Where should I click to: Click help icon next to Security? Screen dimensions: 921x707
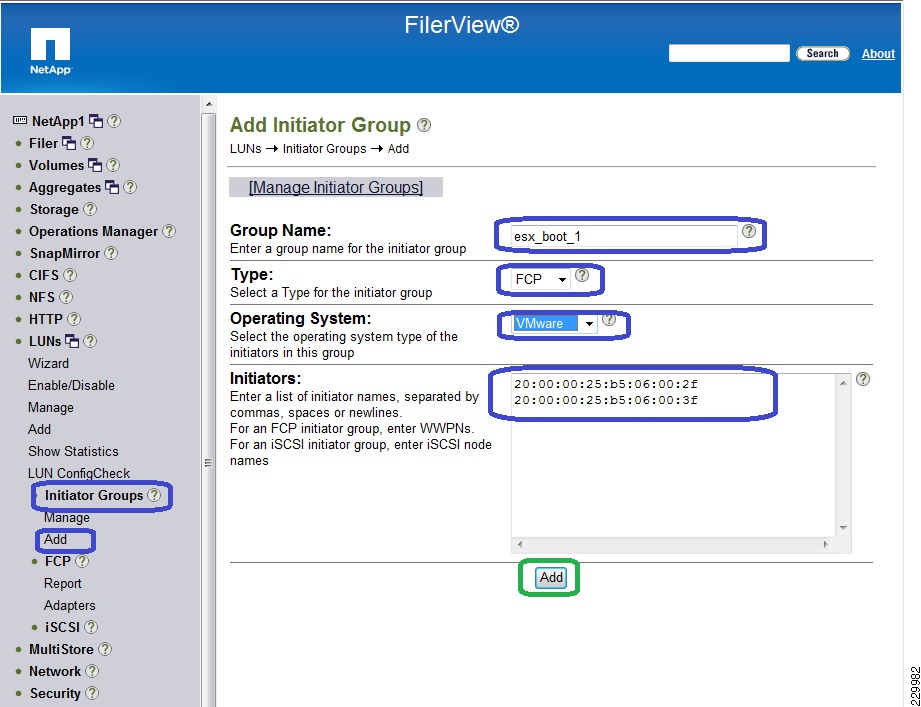[x=92, y=693]
